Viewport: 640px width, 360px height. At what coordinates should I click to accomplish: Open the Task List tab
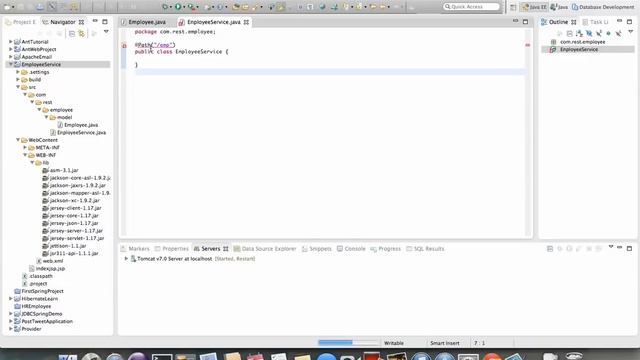(596, 22)
